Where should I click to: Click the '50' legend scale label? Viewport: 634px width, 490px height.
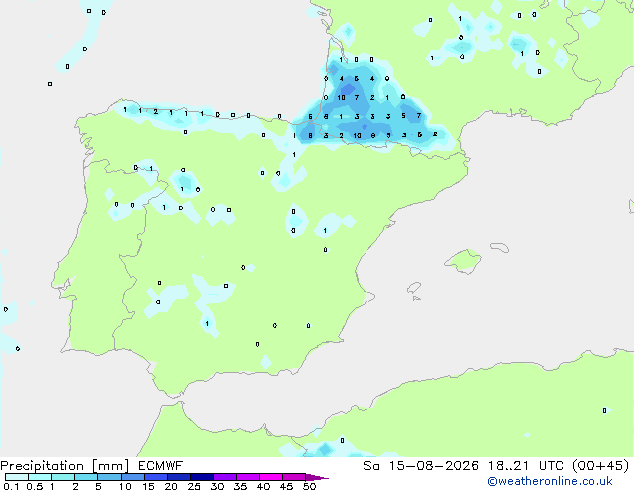coord(309,486)
